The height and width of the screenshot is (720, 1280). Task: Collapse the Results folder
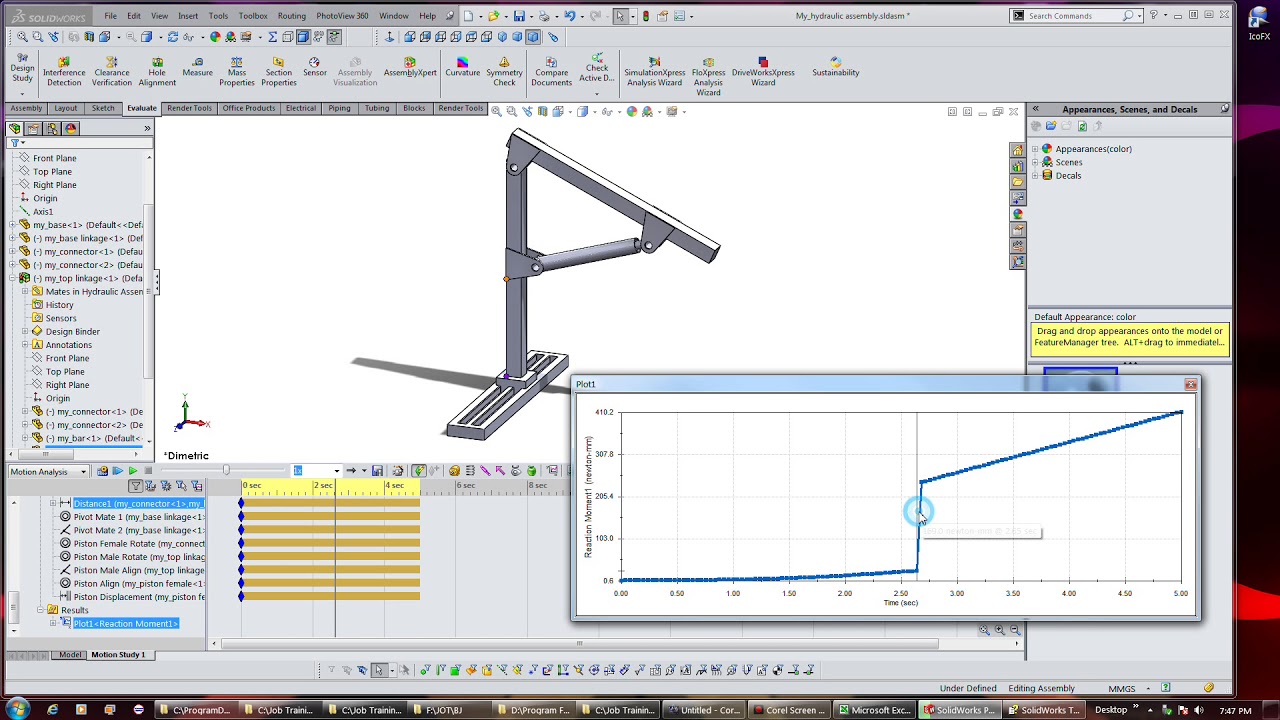coord(40,610)
